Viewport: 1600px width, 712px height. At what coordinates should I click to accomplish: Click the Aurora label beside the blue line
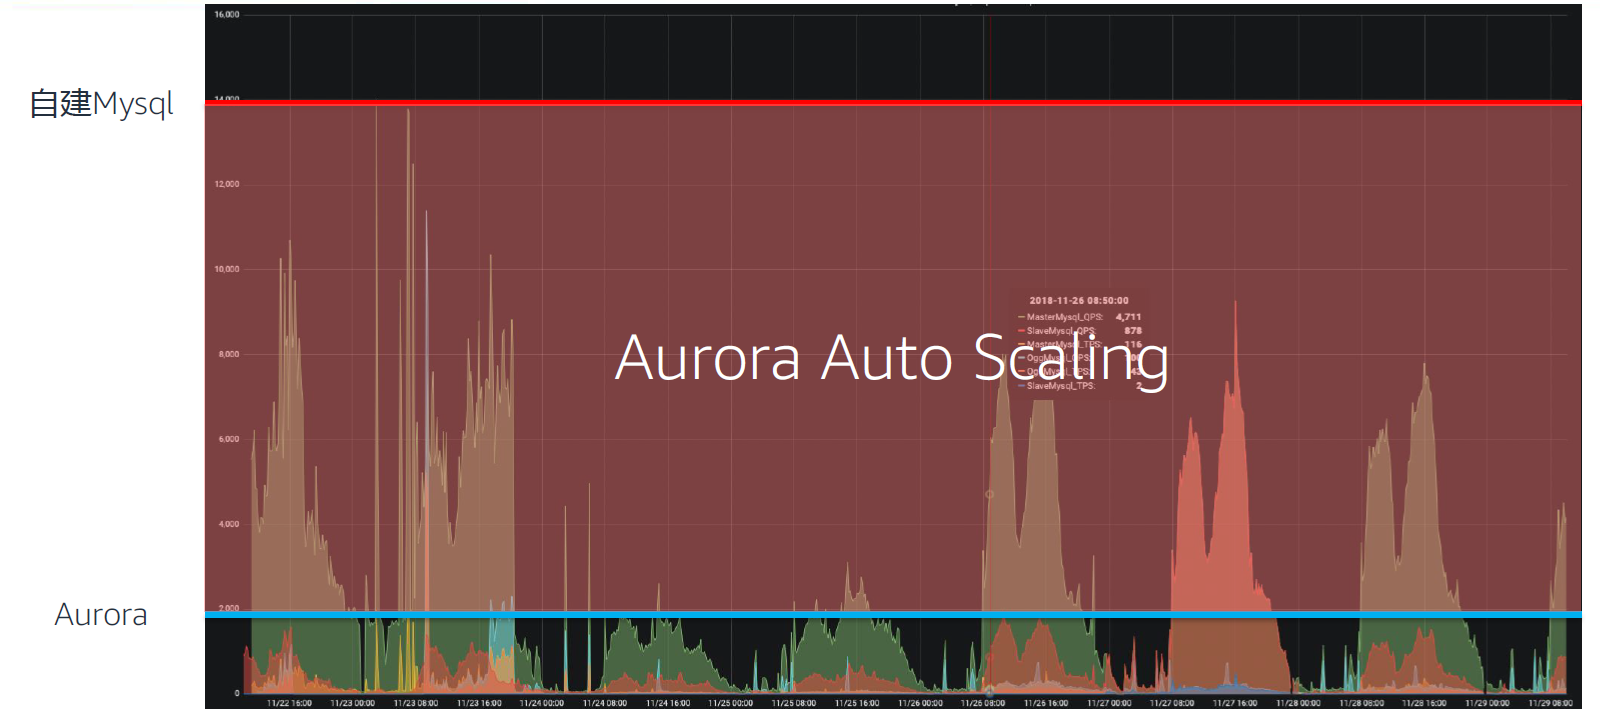101,614
